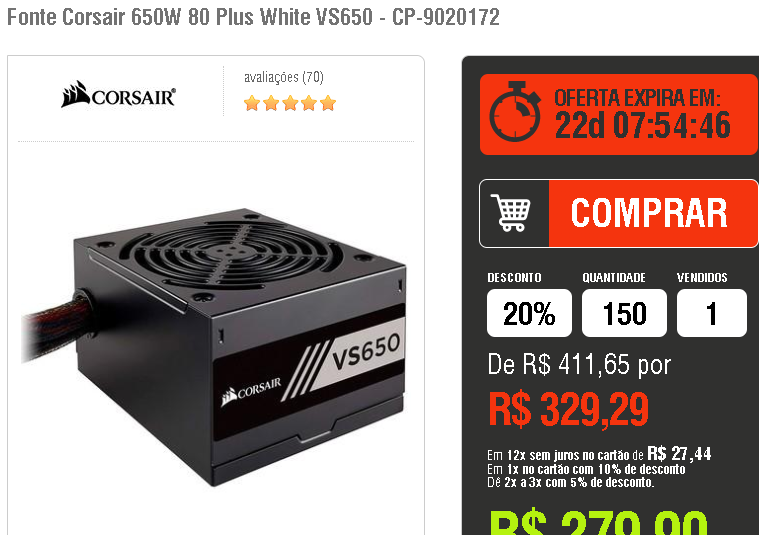This screenshot has height=535, width=759.
Task: Click the fifth rating star
Action: coord(328,103)
